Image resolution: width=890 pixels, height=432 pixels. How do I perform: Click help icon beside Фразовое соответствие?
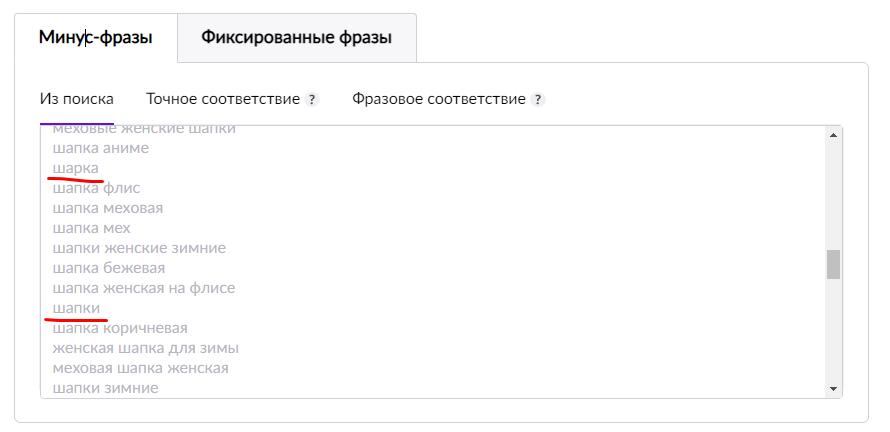click(x=538, y=100)
